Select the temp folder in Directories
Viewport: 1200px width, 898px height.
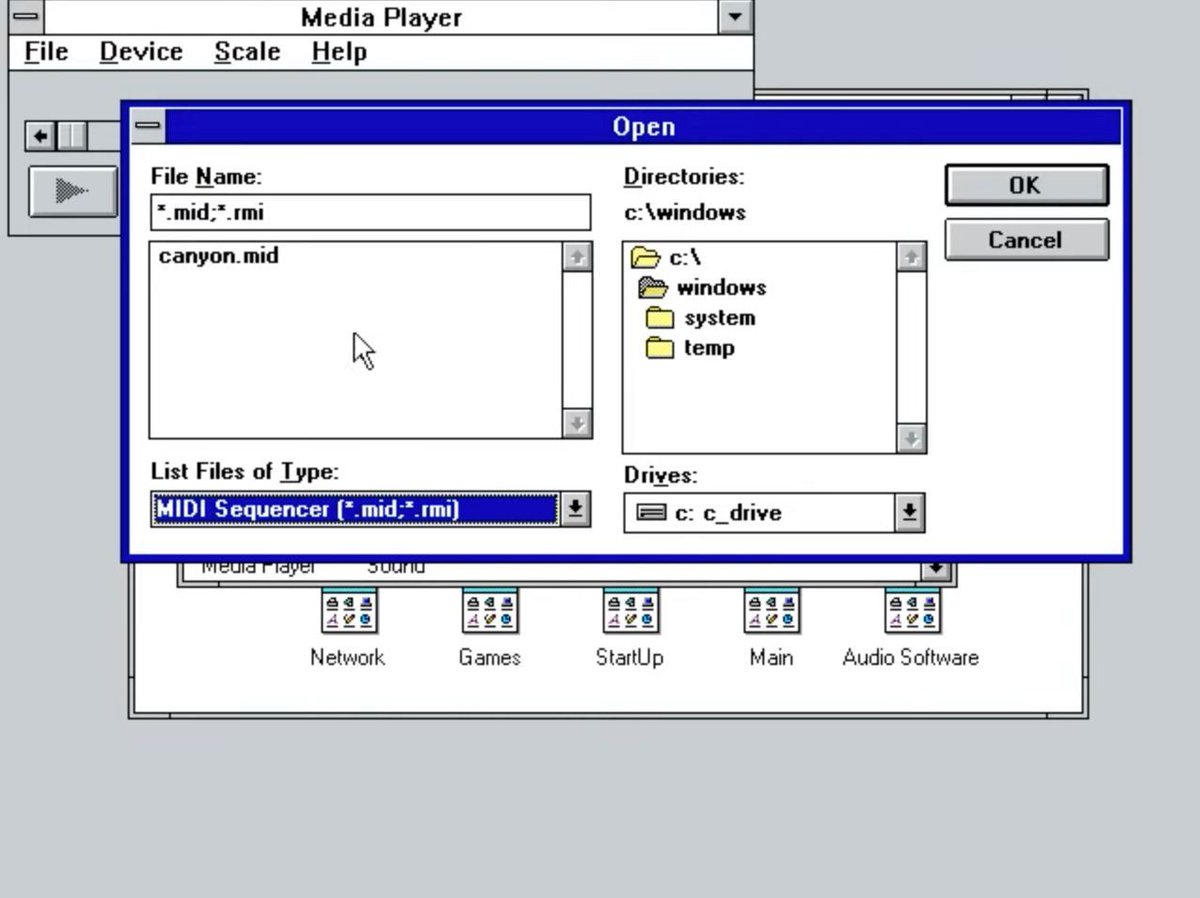pos(691,348)
